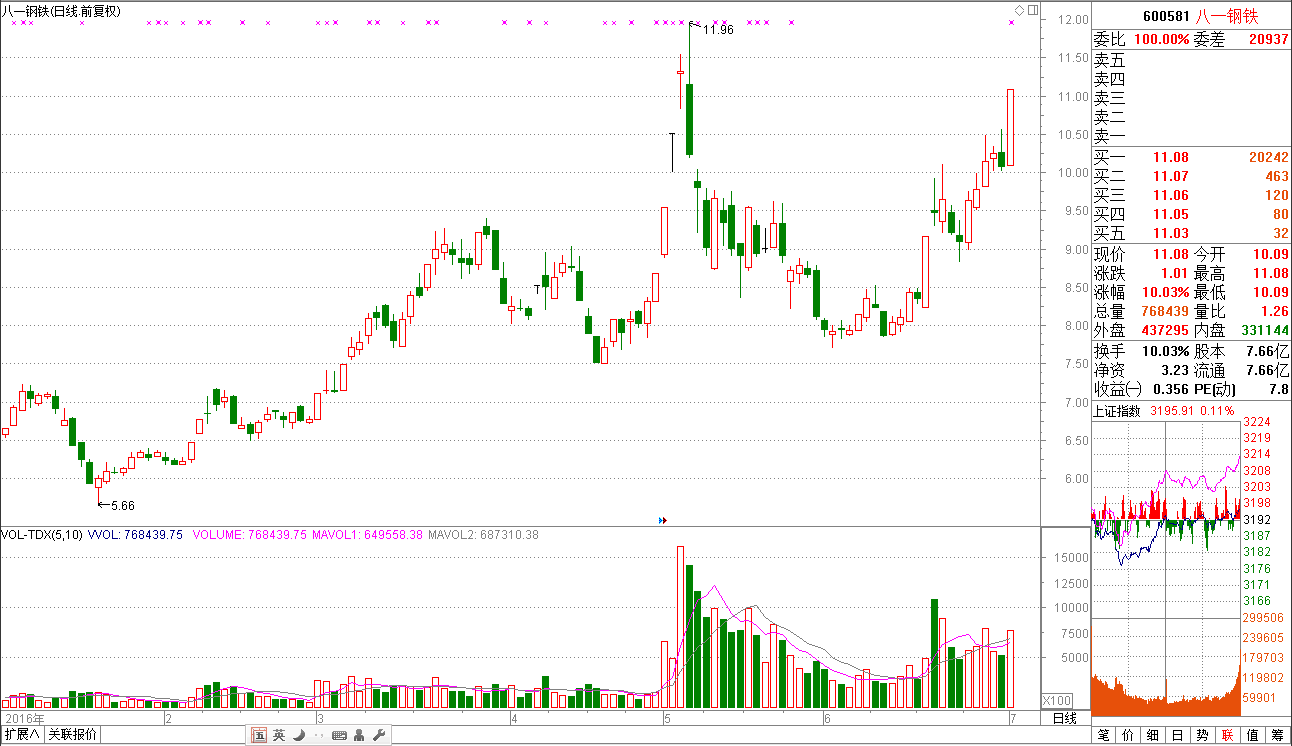This screenshot has width=1292, height=746.
Task: Click the 委比 100.00% value
Action: [1161, 39]
